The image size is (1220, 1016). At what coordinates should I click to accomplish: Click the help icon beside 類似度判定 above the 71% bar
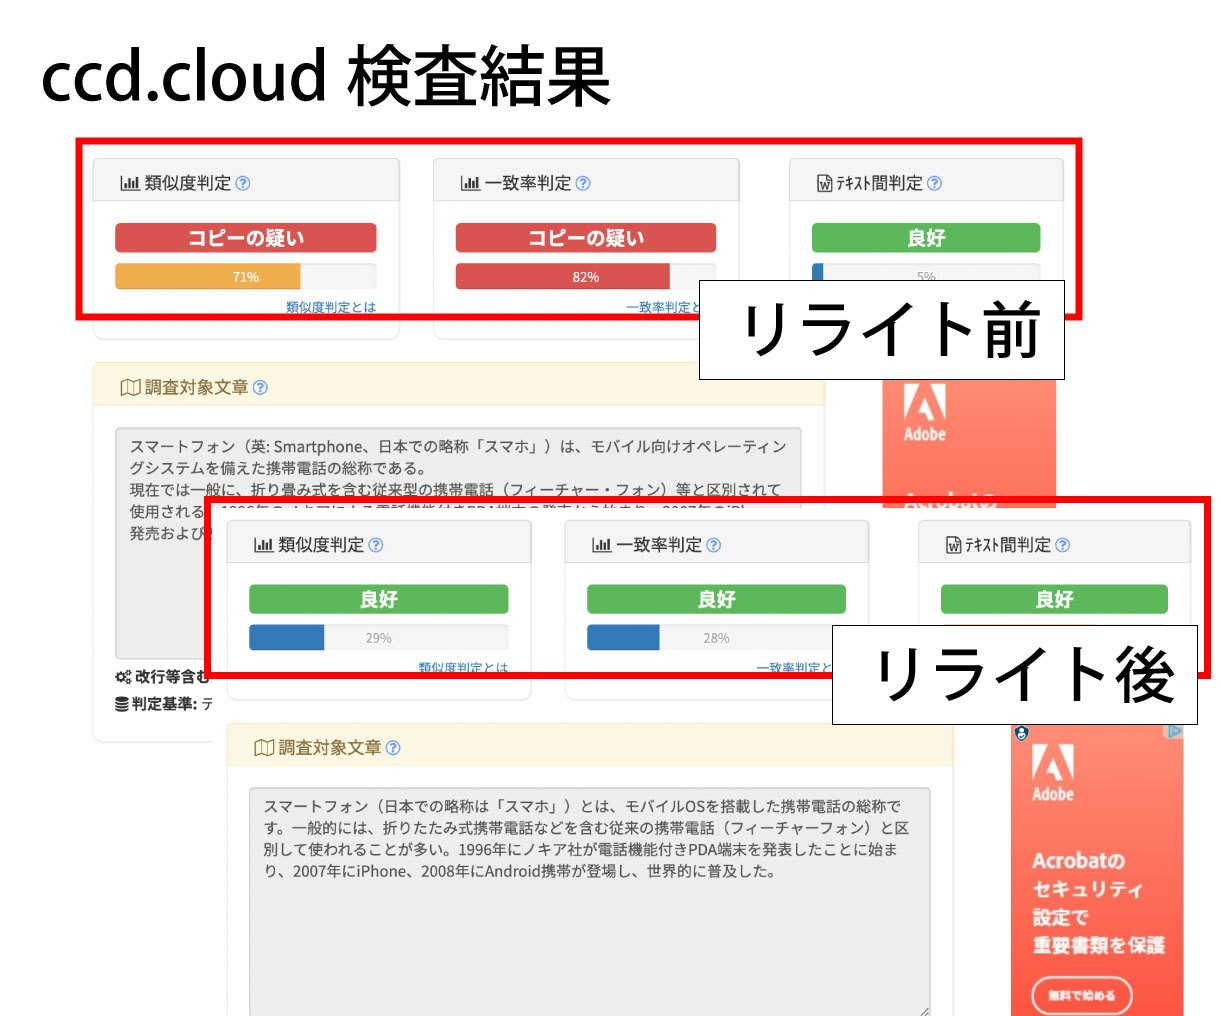point(243,184)
